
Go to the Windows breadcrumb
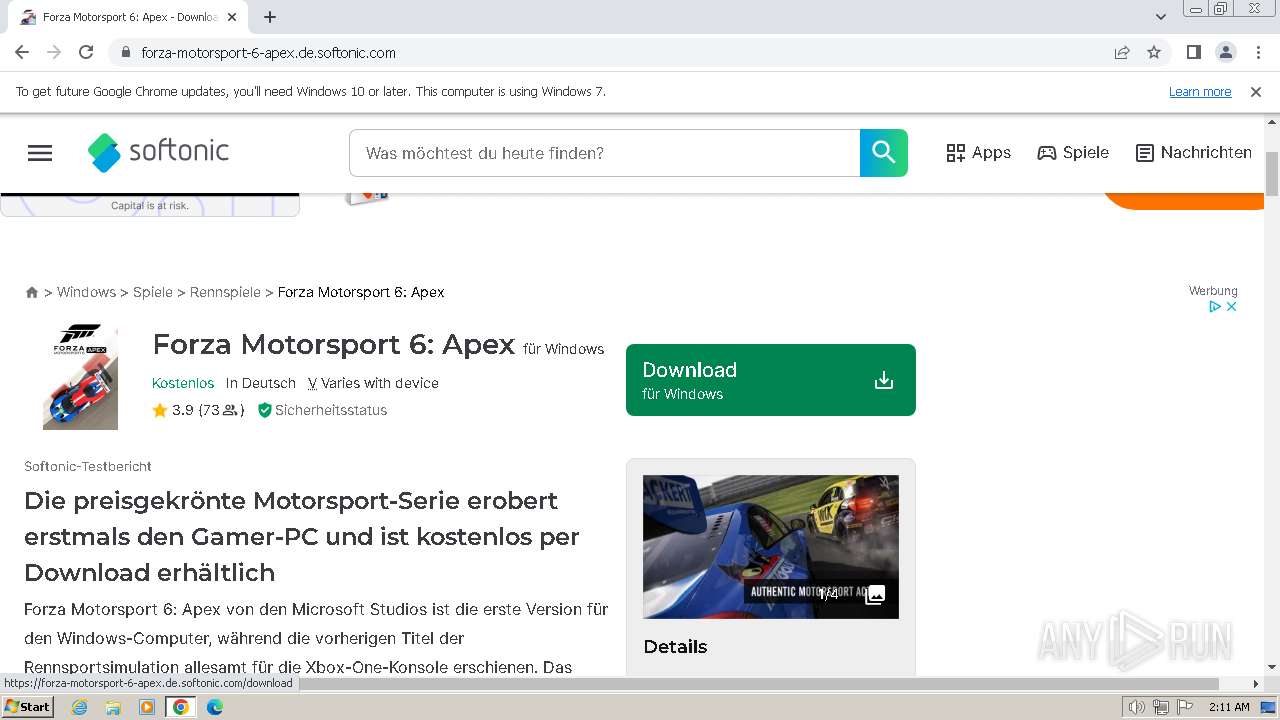point(86,292)
